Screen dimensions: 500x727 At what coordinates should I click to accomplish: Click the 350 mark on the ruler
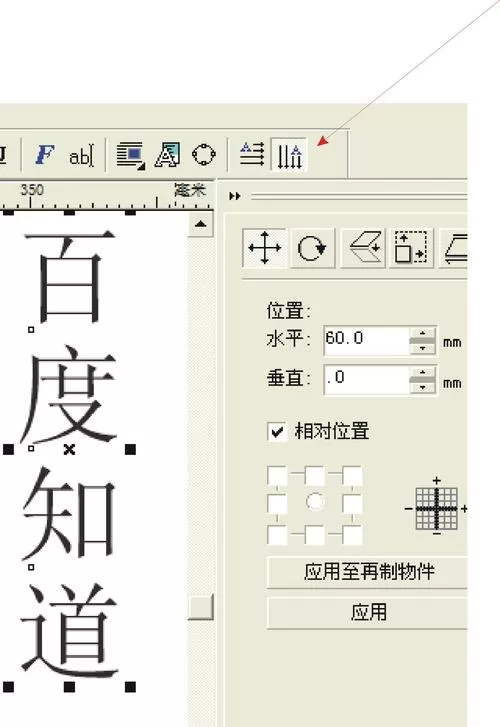(x=32, y=189)
